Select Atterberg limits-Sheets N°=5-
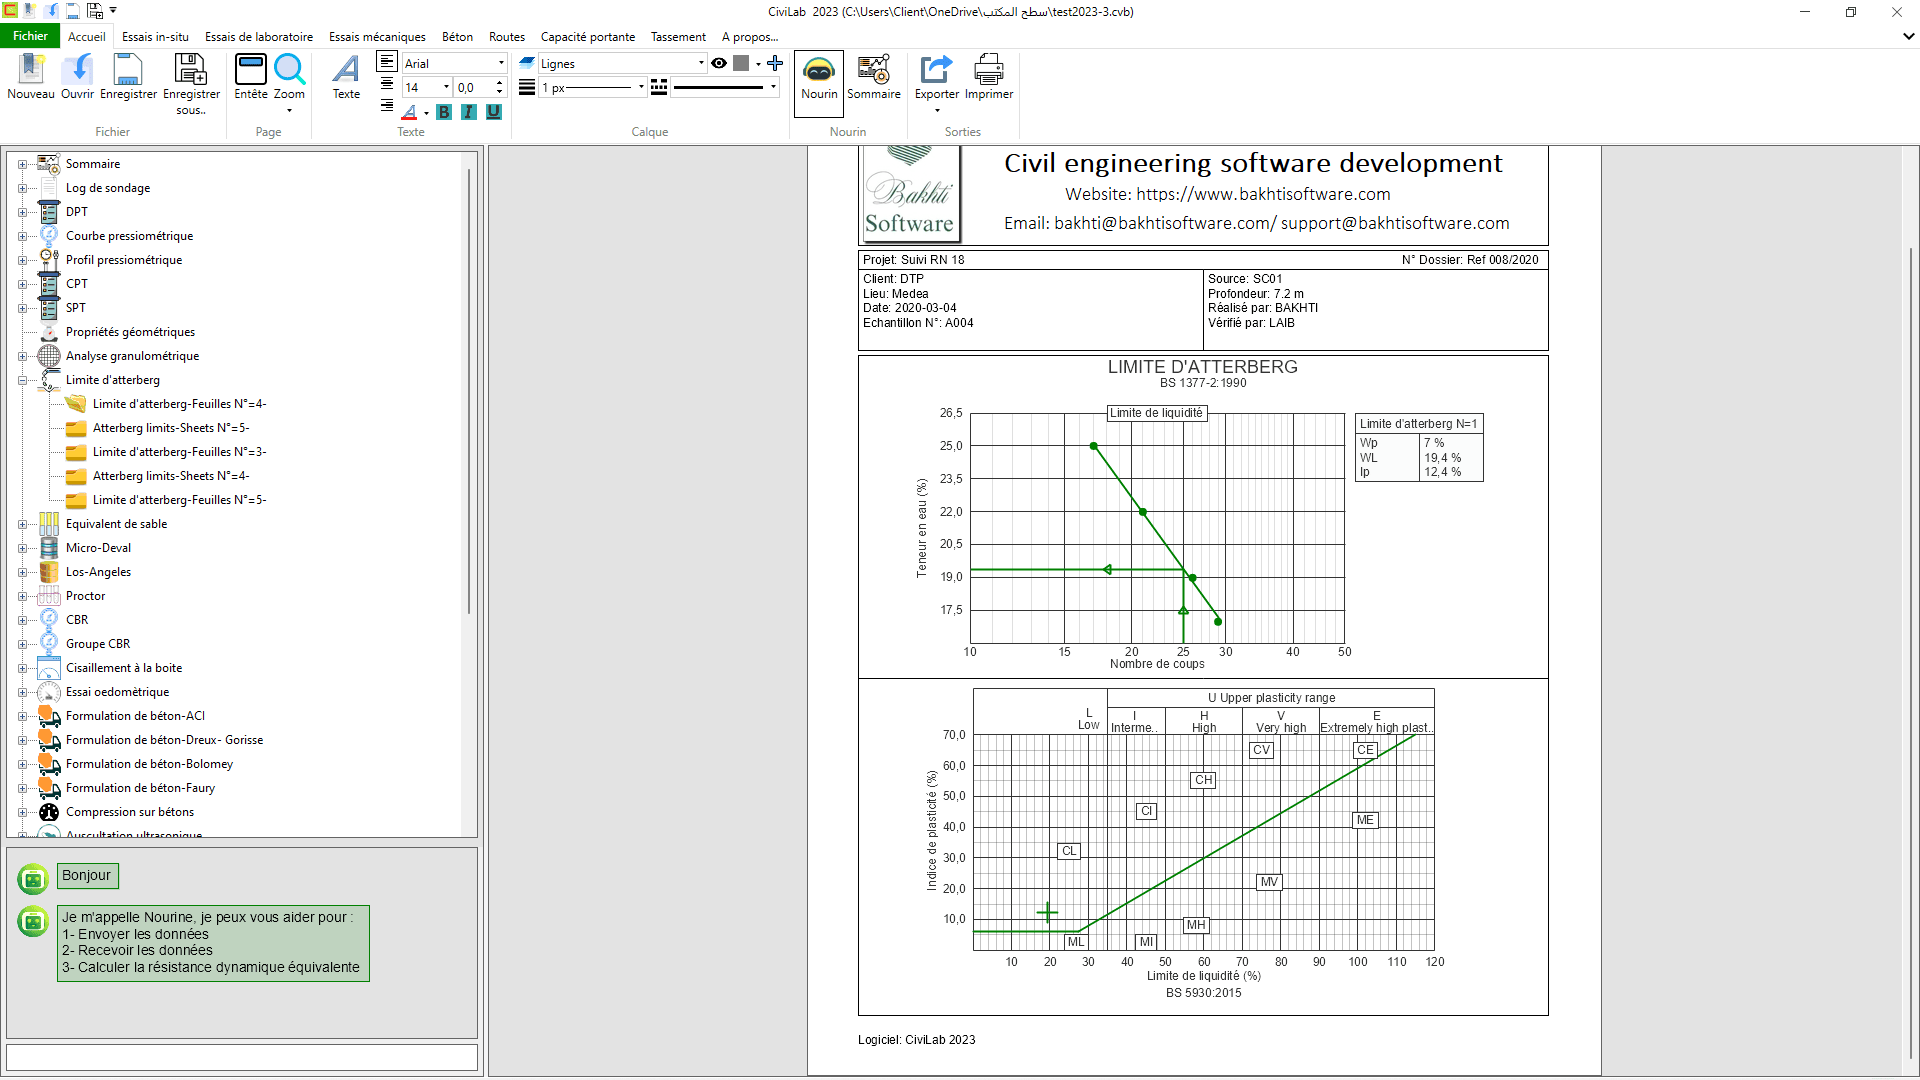Viewport: 1920px width, 1080px height. (171, 428)
